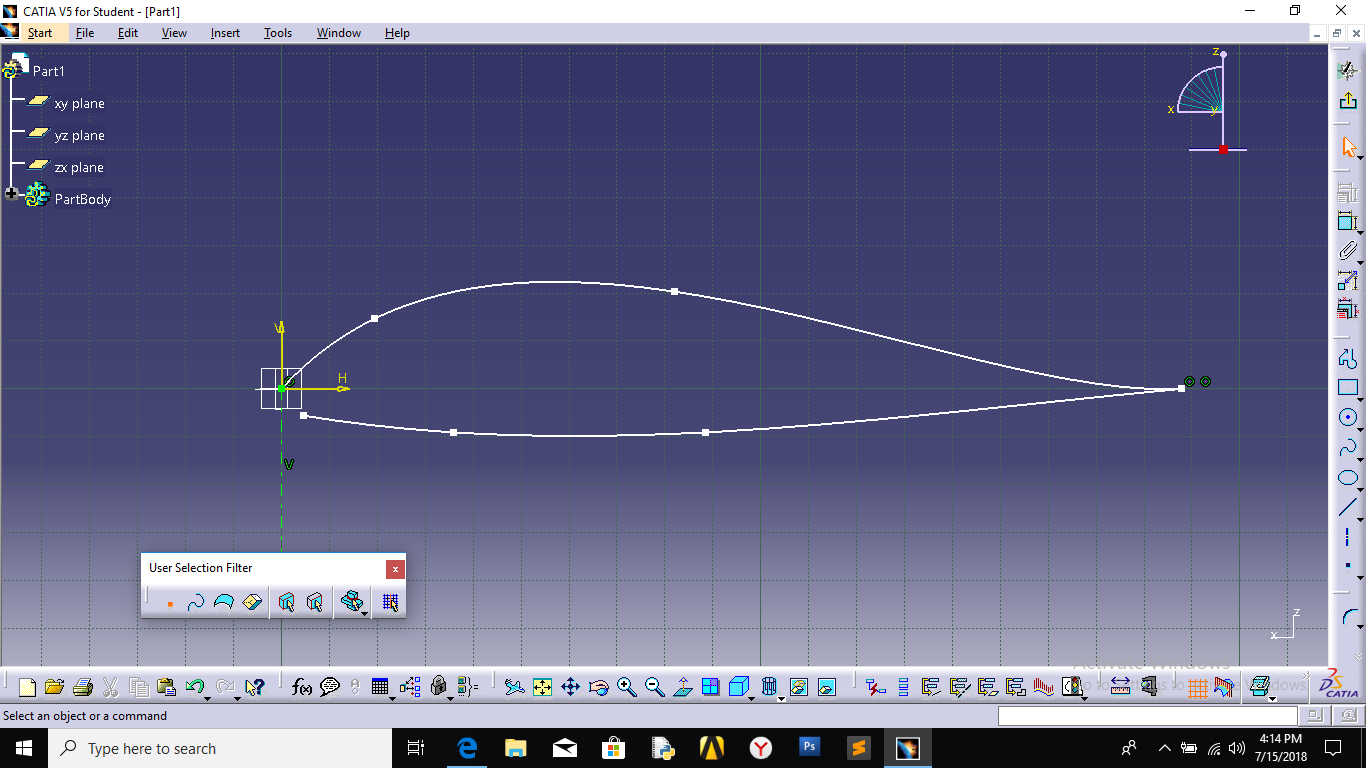Select the Rectangle tool on the right toolbar

[1347, 385]
